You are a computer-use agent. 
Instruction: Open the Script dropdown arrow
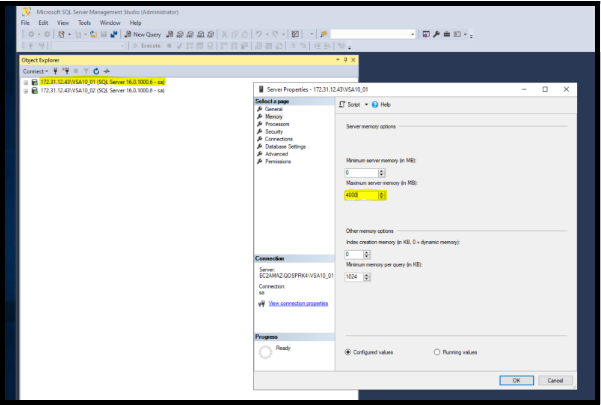366,105
